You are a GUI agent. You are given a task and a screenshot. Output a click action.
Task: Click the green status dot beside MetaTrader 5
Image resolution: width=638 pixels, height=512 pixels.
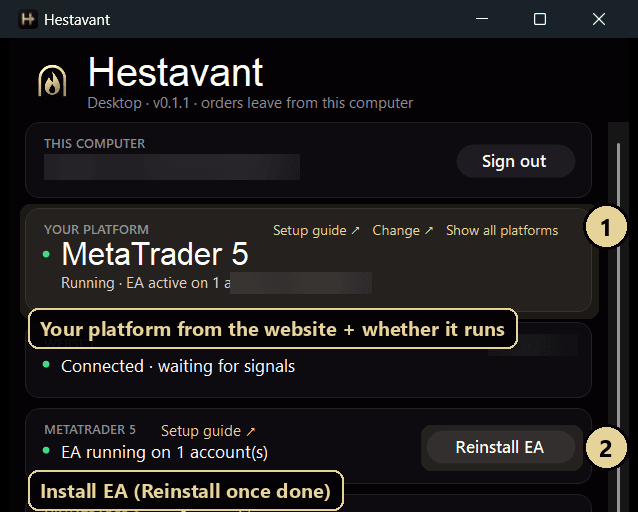(46, 254)
